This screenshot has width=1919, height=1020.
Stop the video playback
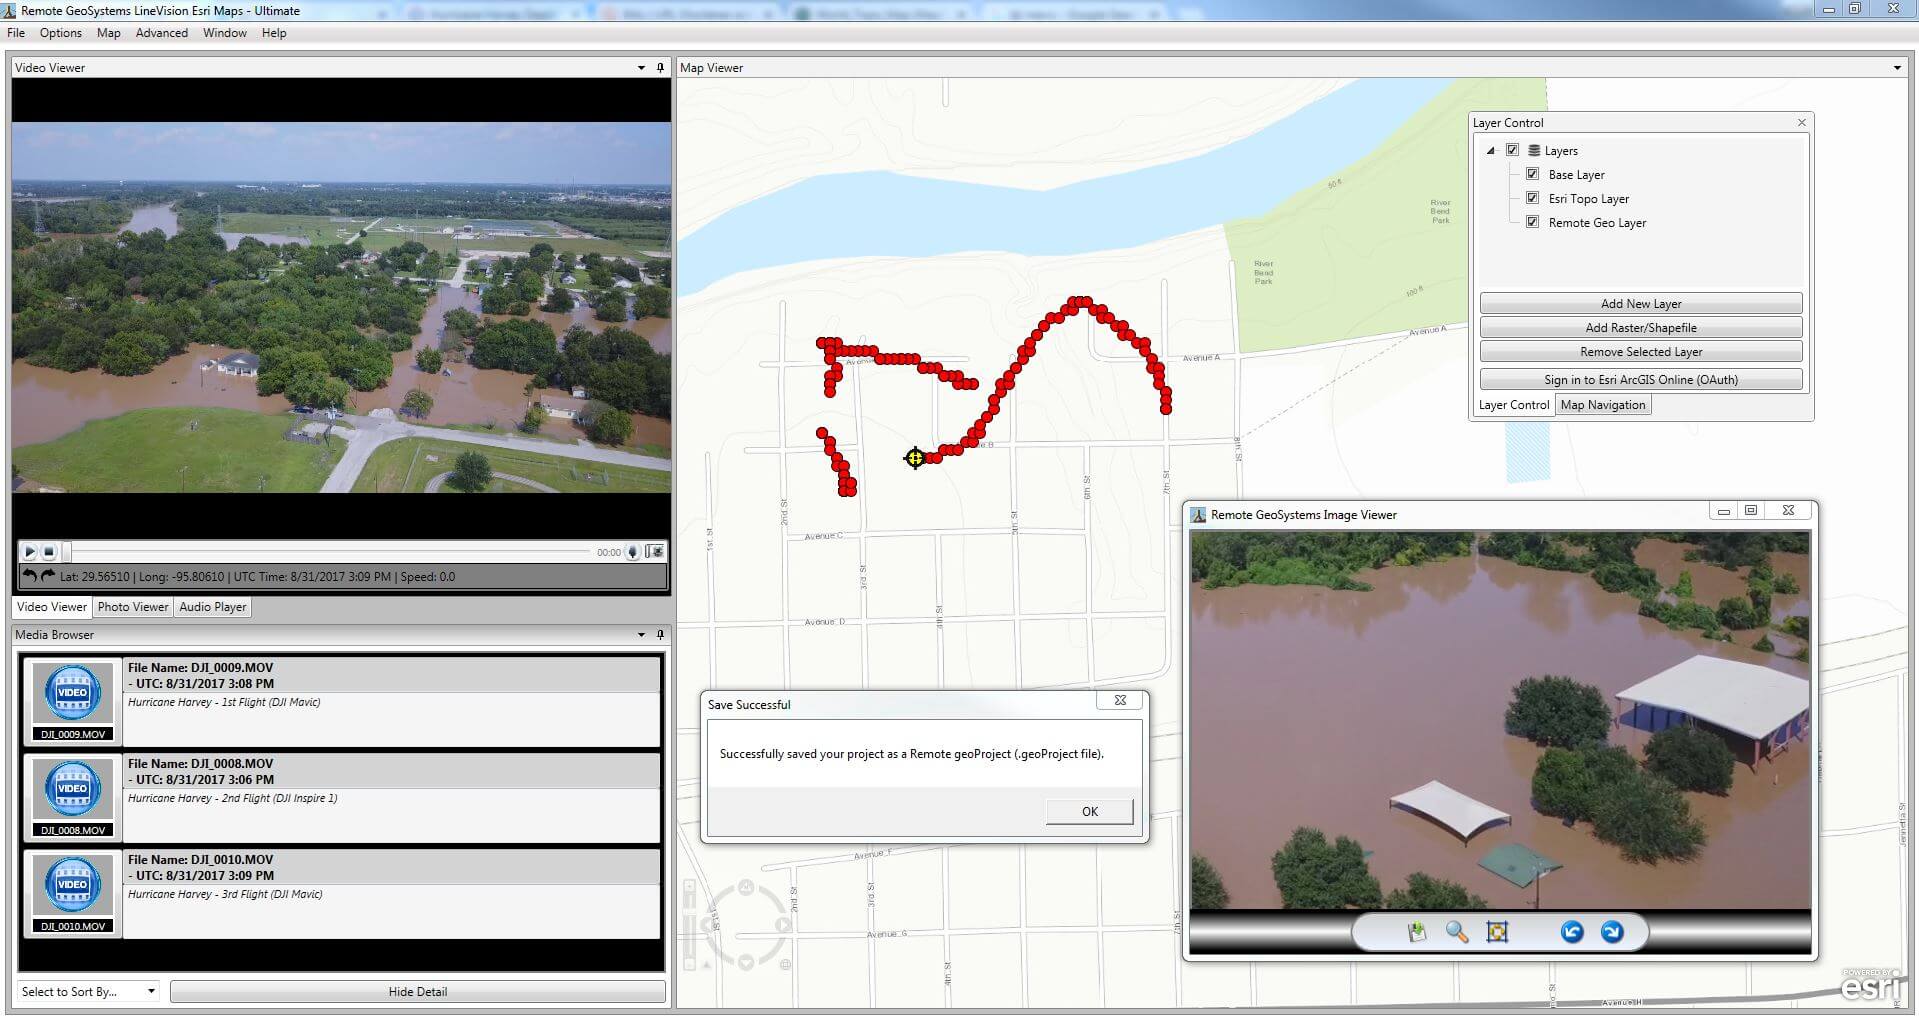(49, 552)
